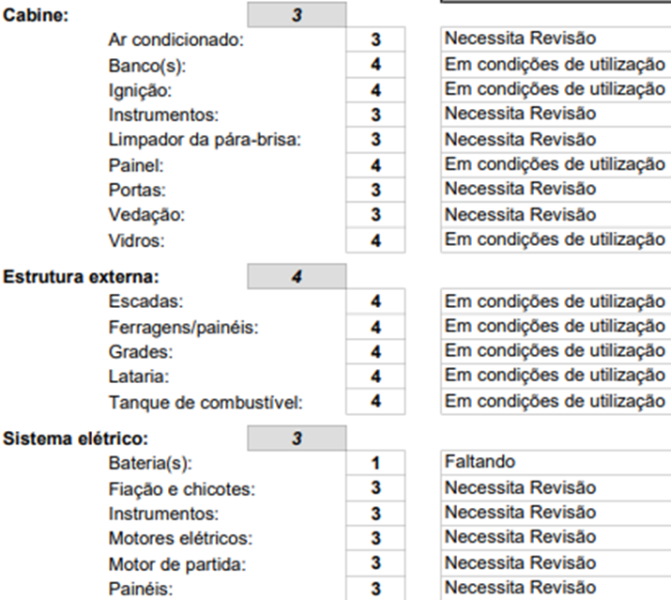This screenshot has height=600, width=671.
Task: Click the Bateria(s) rating cell
Action: (375, 464)
